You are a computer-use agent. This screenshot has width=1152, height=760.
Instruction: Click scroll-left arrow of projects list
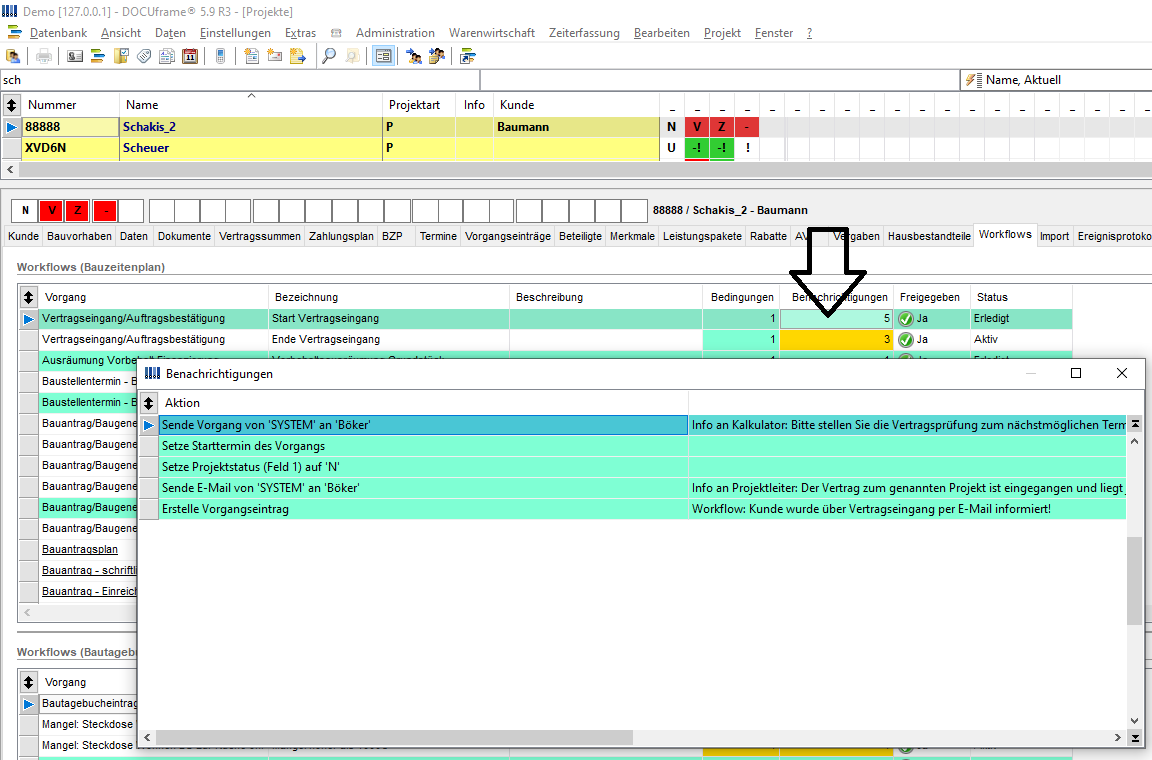(x=10, y=169)
